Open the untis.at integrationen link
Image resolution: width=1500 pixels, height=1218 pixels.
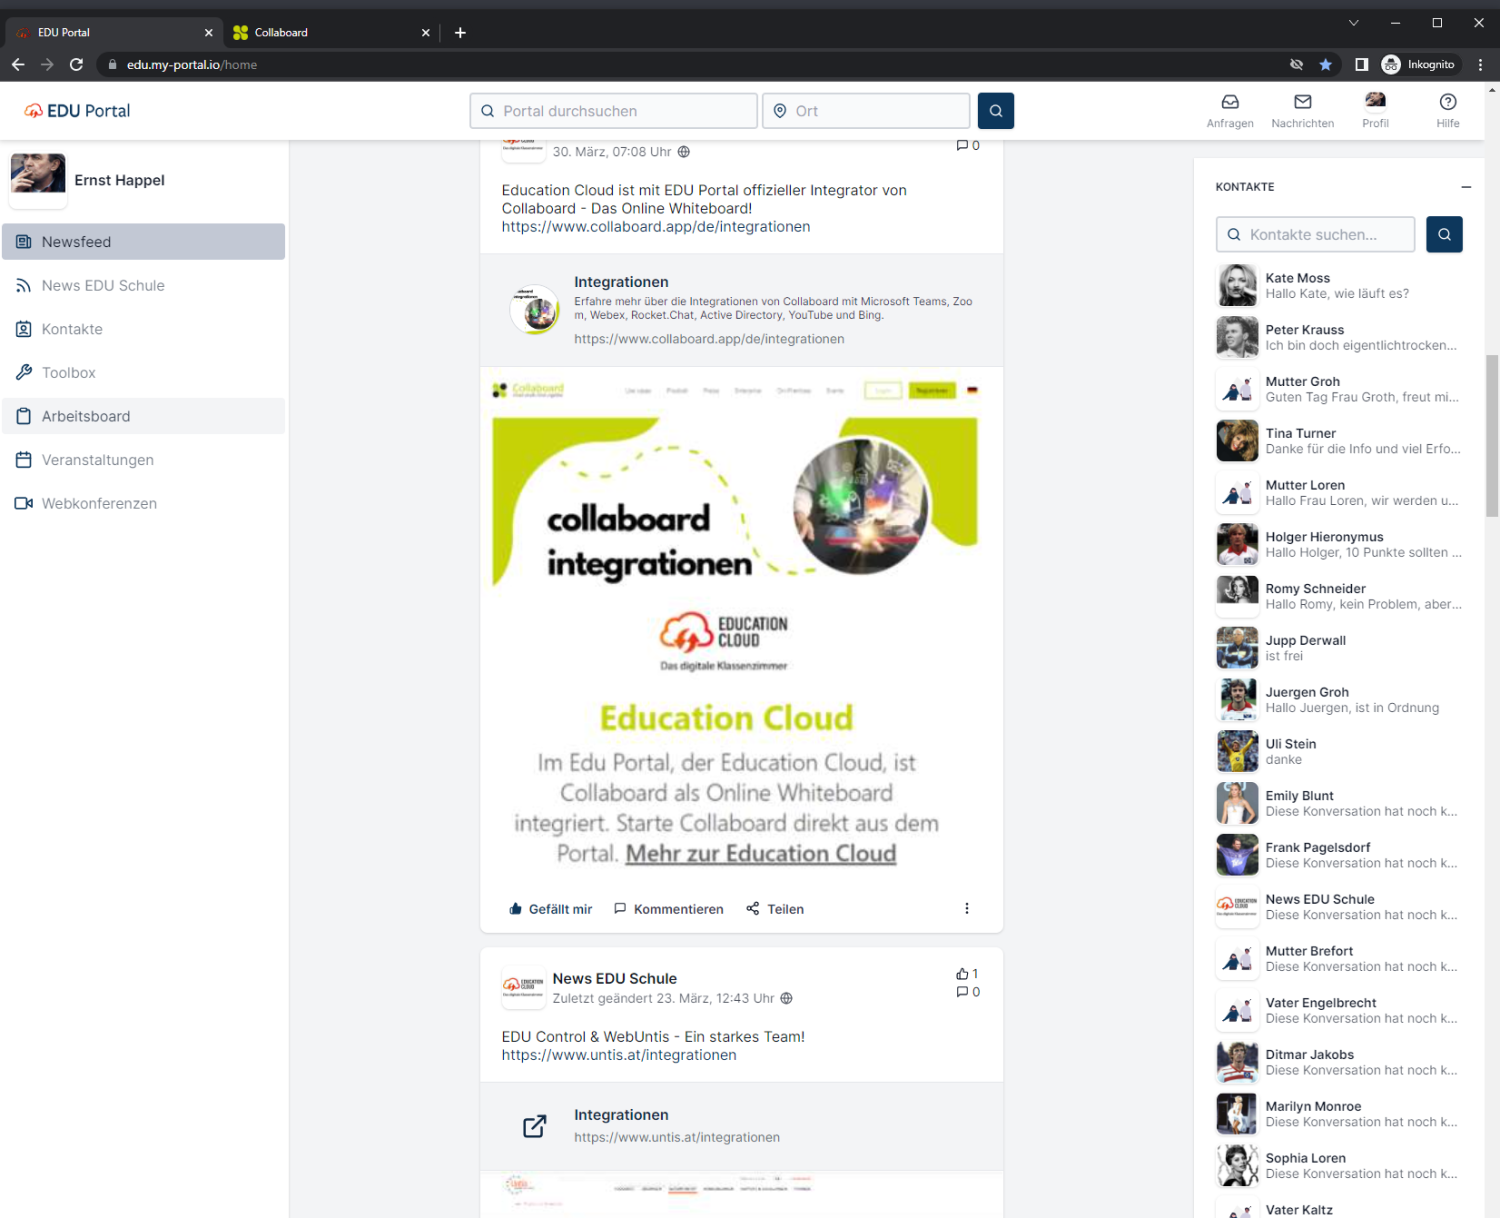coord(618,1054)
